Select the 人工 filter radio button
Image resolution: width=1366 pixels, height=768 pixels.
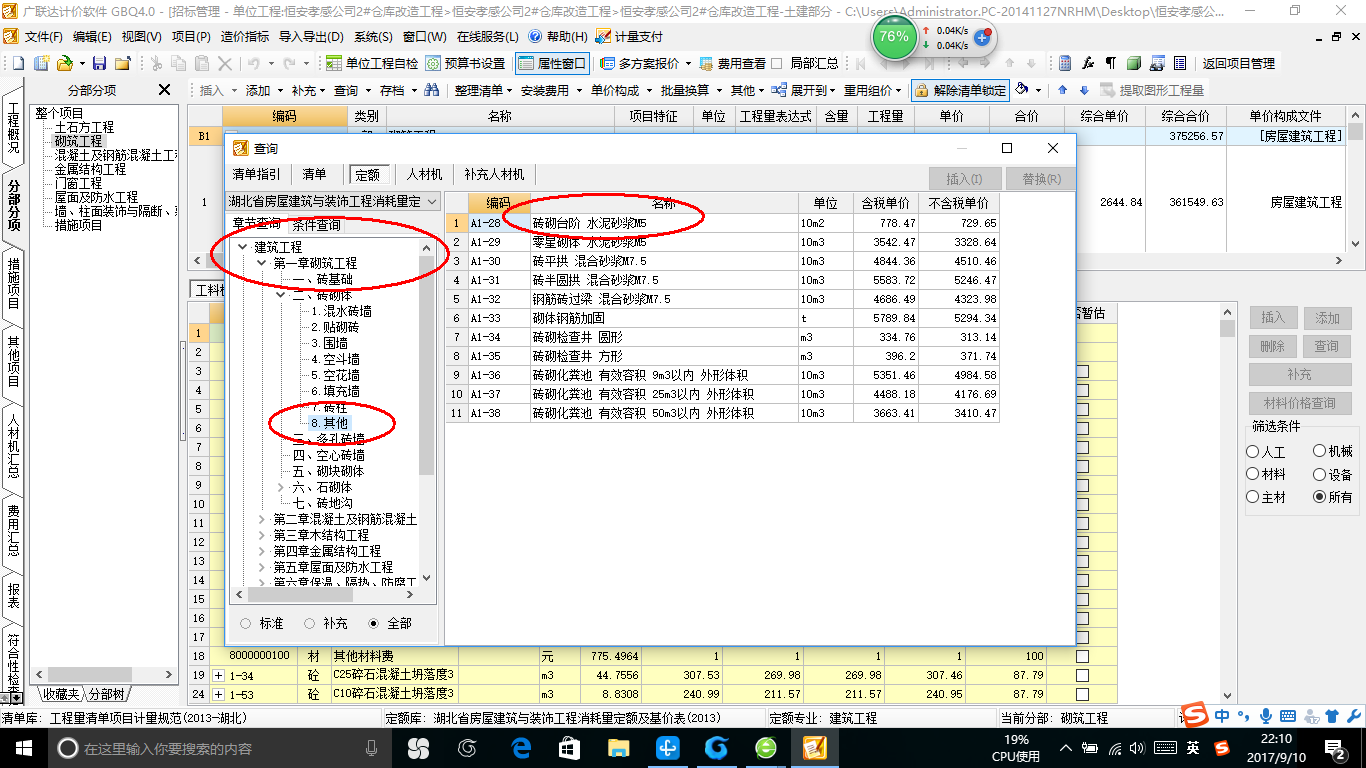1253,452
